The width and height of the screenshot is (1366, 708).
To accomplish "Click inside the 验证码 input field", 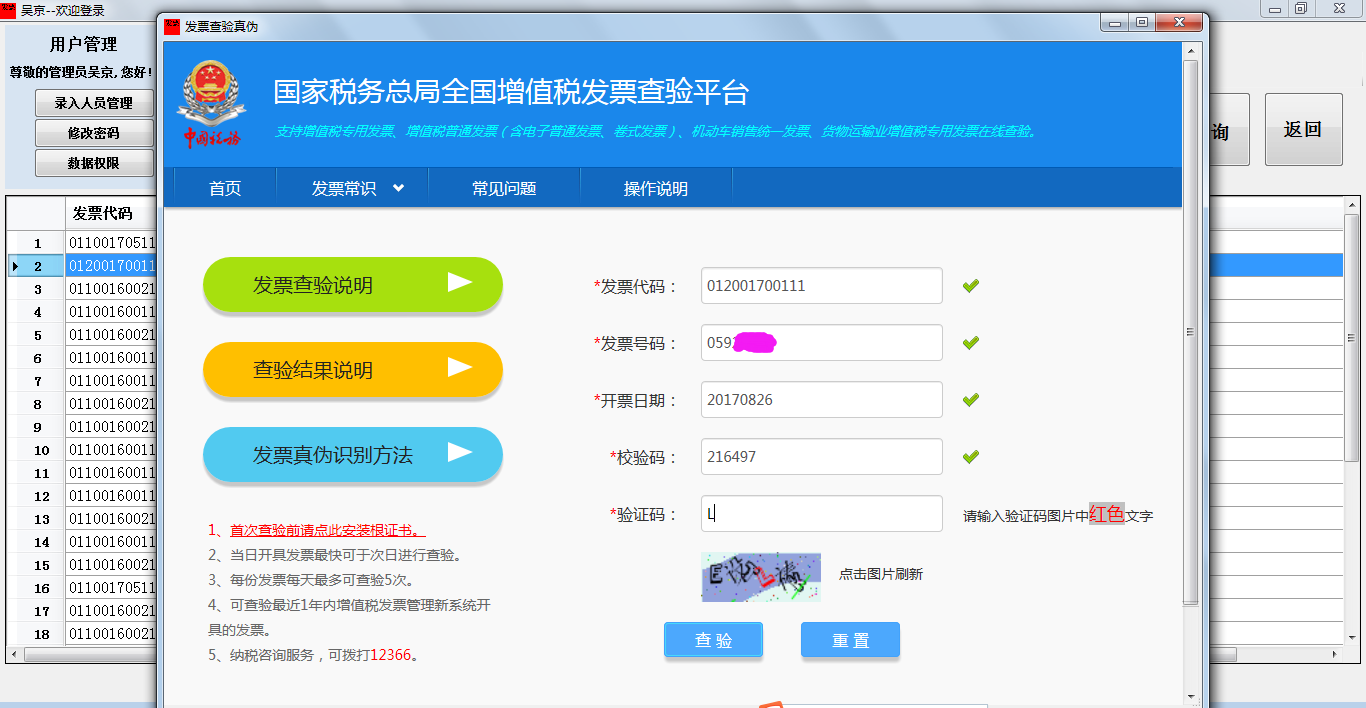I will (822, 514).
